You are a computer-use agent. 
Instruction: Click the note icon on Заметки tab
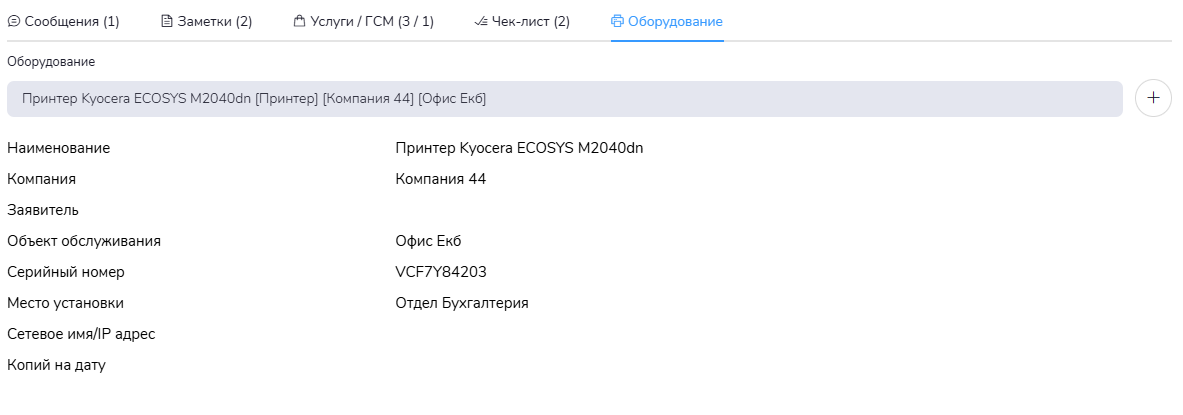tap(167, 21)
